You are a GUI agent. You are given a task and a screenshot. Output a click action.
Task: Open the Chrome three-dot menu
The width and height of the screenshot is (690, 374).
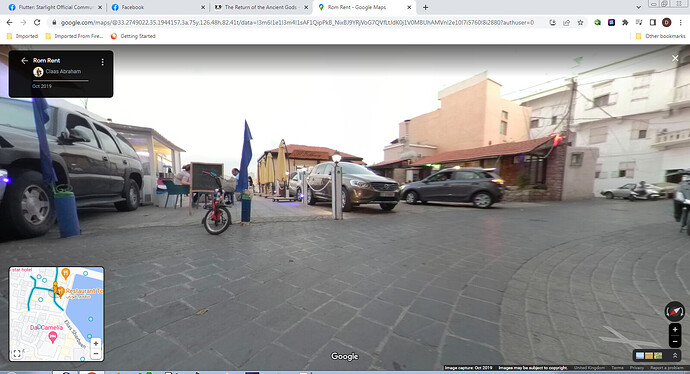point(681,22)
